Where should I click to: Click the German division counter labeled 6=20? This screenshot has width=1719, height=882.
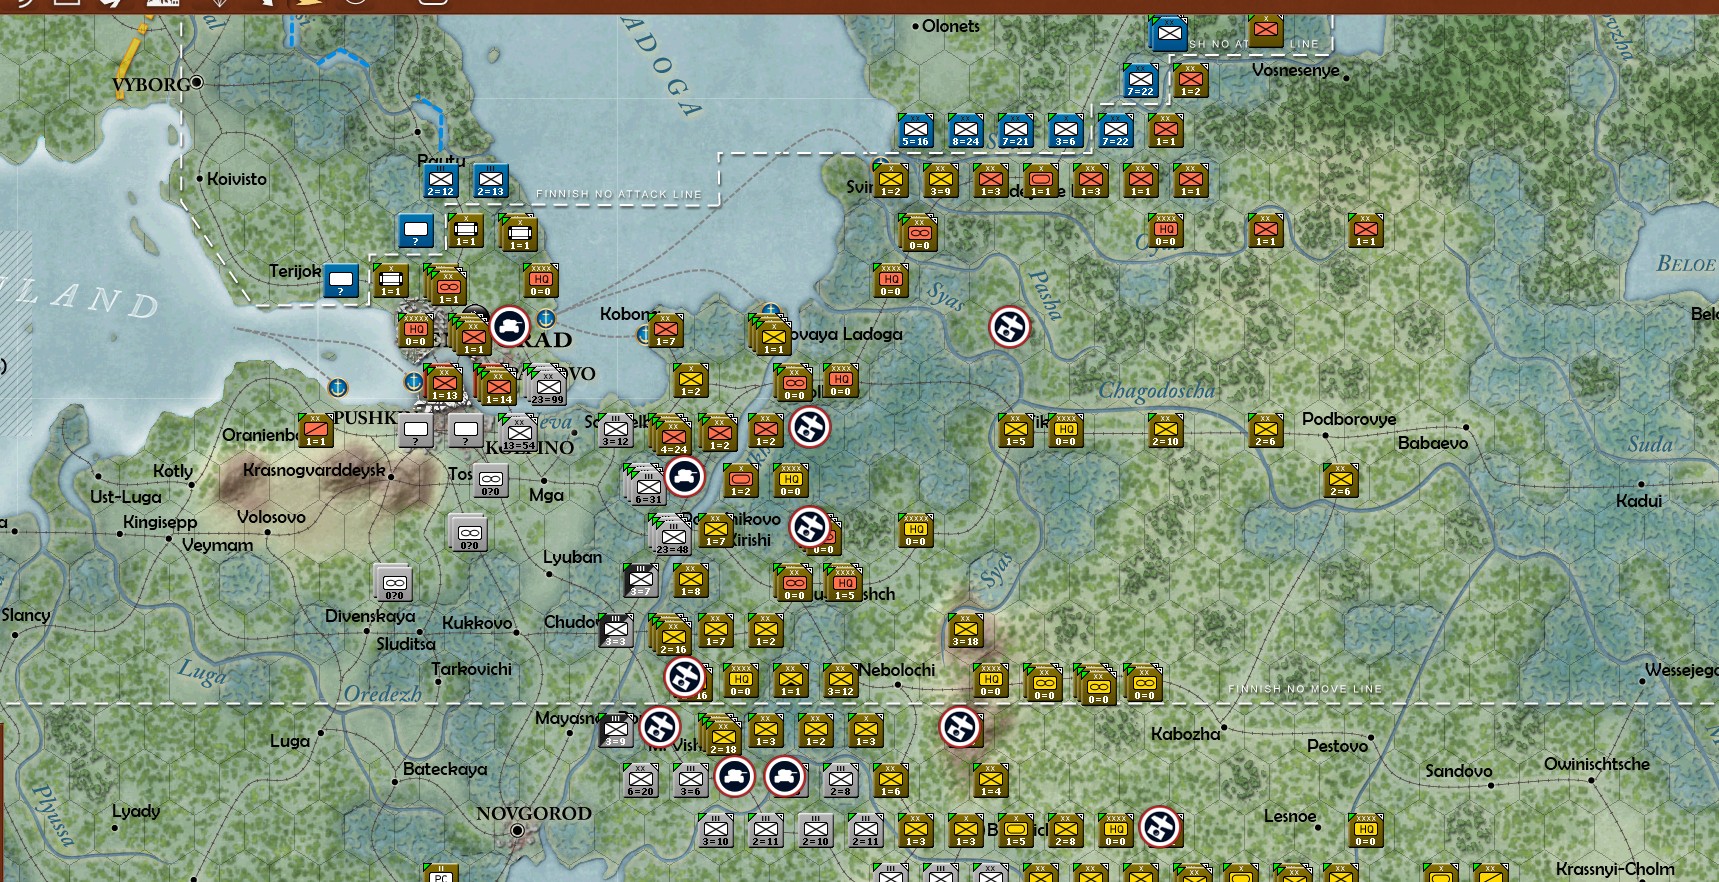641,781
